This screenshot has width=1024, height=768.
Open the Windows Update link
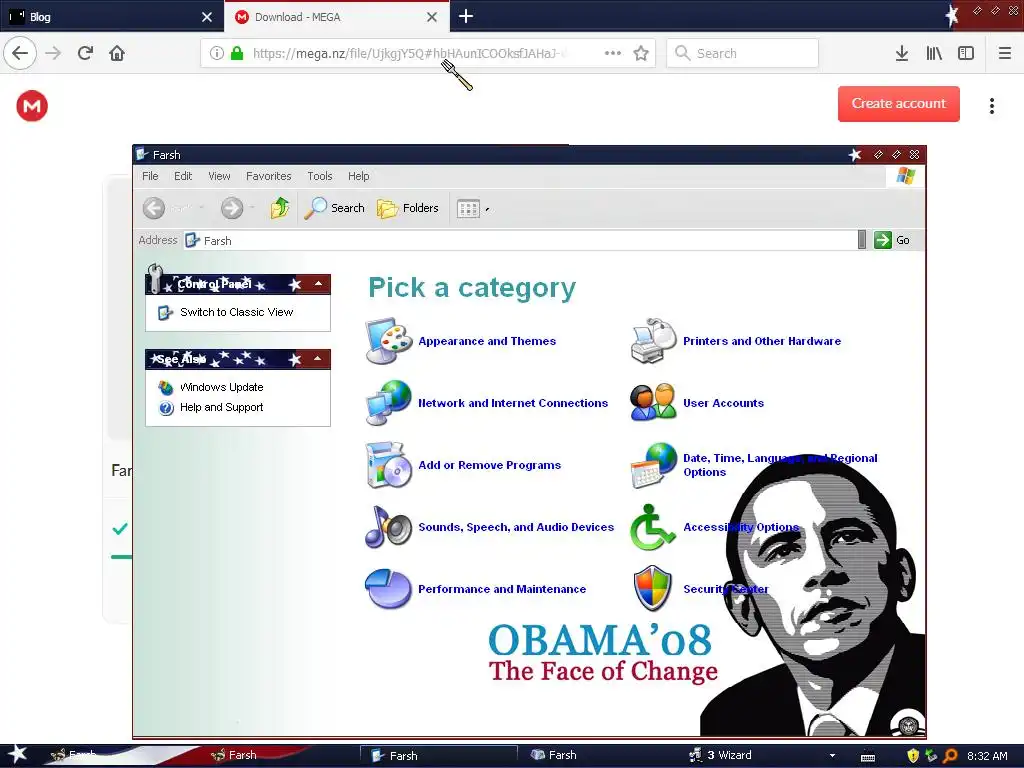221,387
